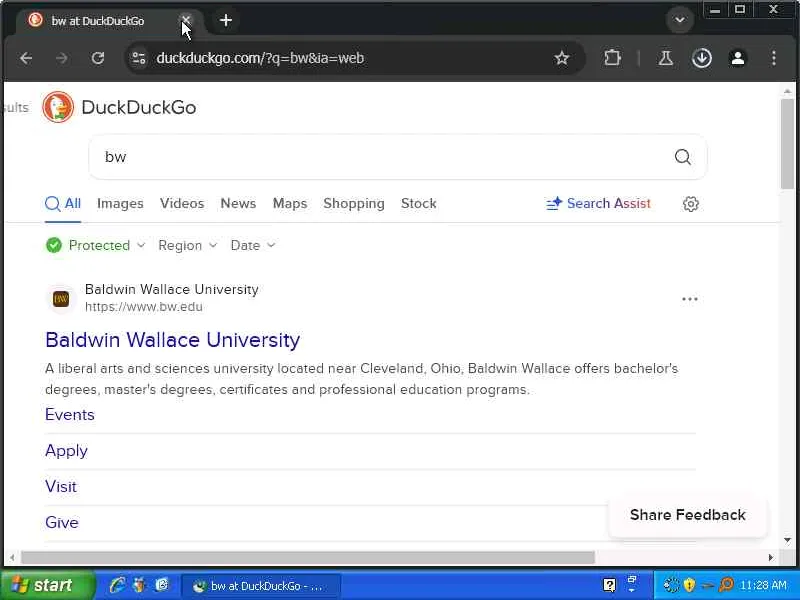Click the Baldwin Wallace BW favicon
The width and height of the screenshot is (800, 600).
point(61,298)
